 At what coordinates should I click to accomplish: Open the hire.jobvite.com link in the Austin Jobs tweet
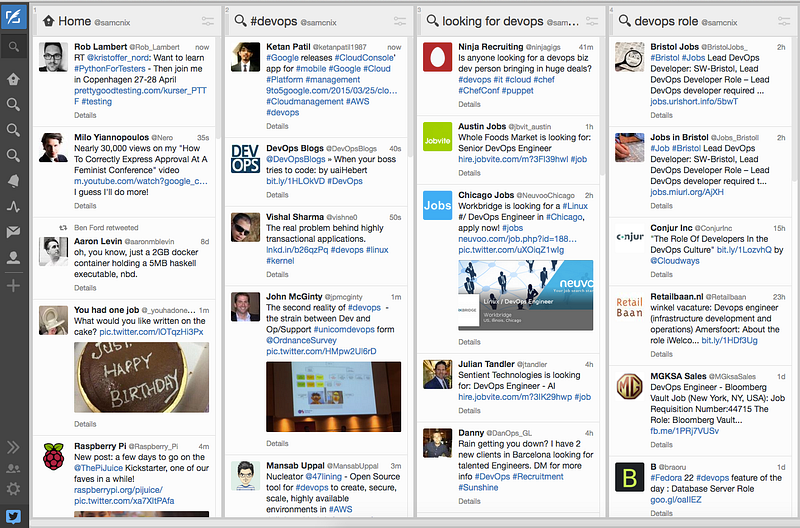pyautogui.click(x=513, y=159)
